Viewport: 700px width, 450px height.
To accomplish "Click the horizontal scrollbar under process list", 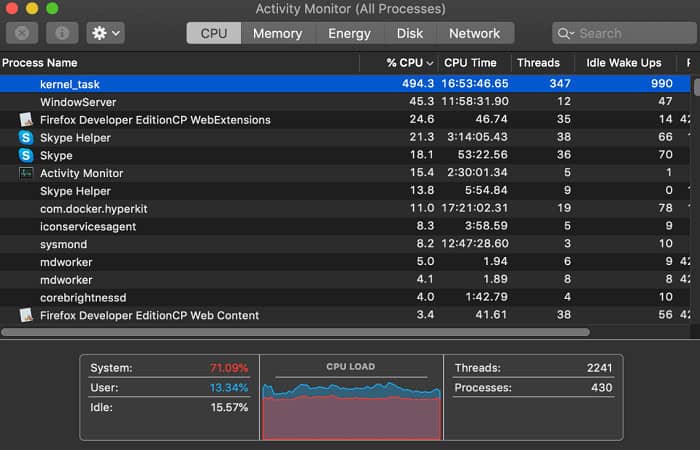I will 296,332.
